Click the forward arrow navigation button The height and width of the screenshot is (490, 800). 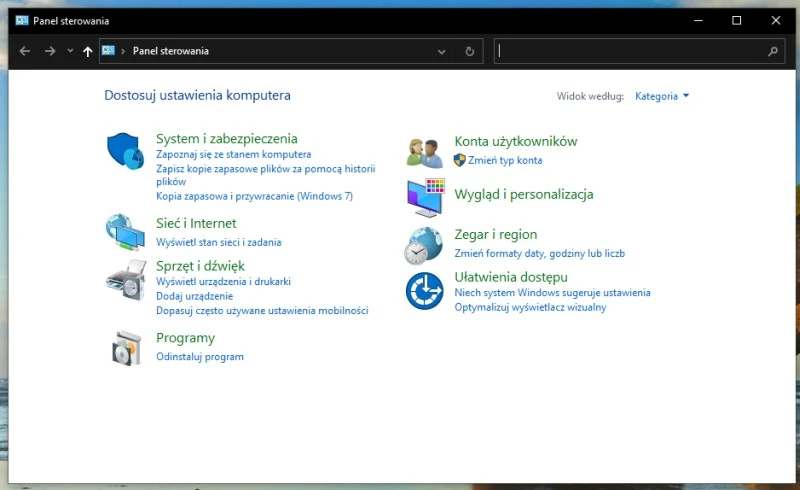click(x=50, y=51)
